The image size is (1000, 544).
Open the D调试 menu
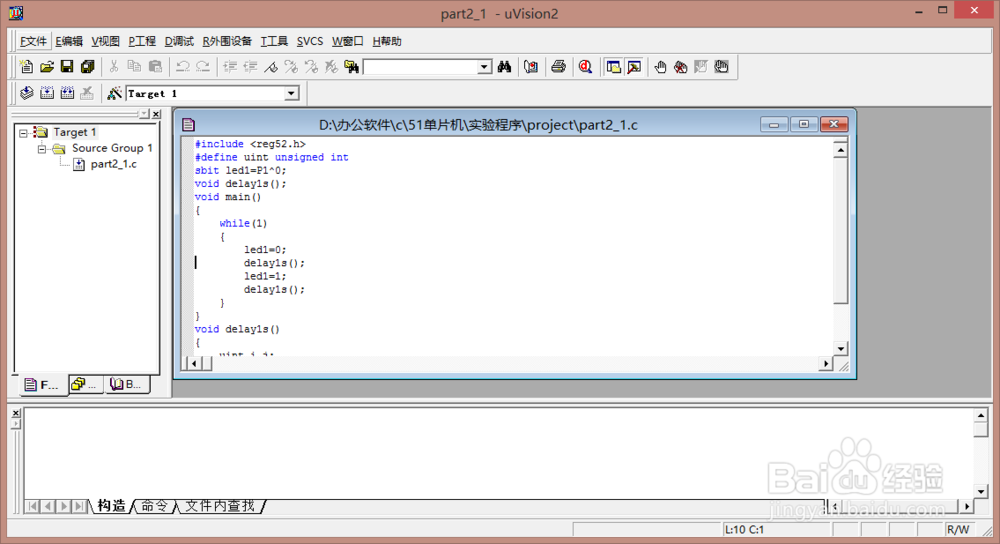pos(179,41)
